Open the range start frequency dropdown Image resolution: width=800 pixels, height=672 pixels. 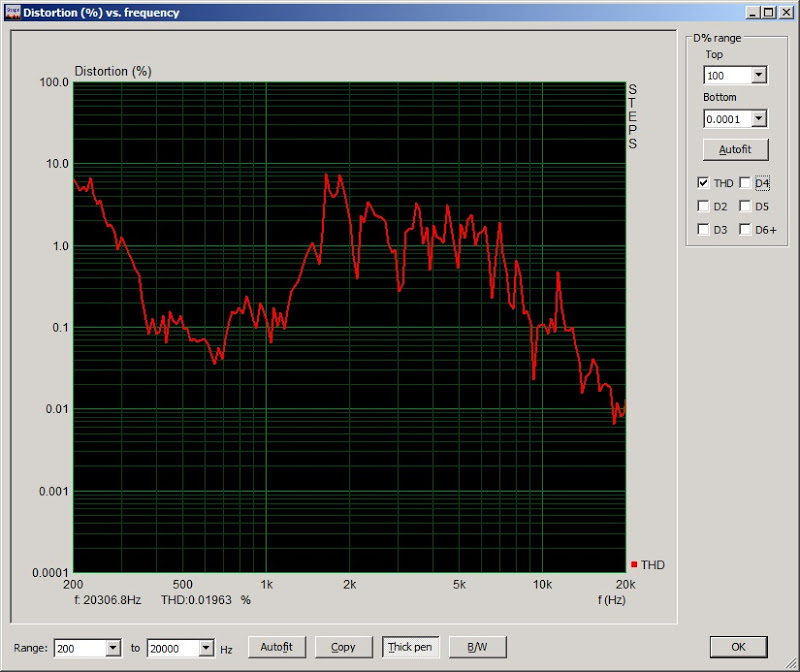(113, 648)
